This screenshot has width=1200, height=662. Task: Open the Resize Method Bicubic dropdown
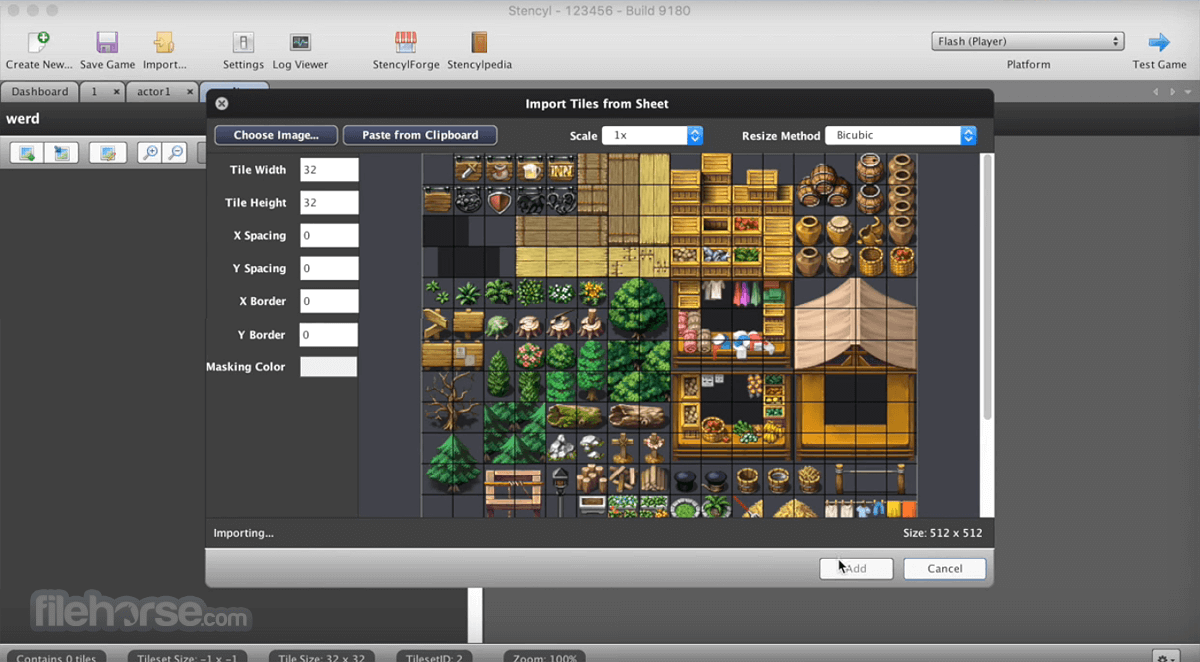coord(900,135)
